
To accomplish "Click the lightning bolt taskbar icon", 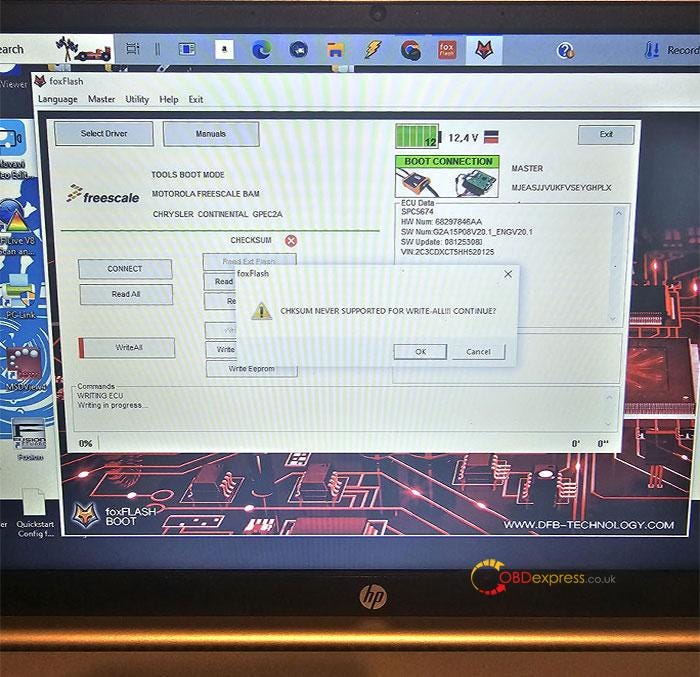I will click(x=373, y=50).
